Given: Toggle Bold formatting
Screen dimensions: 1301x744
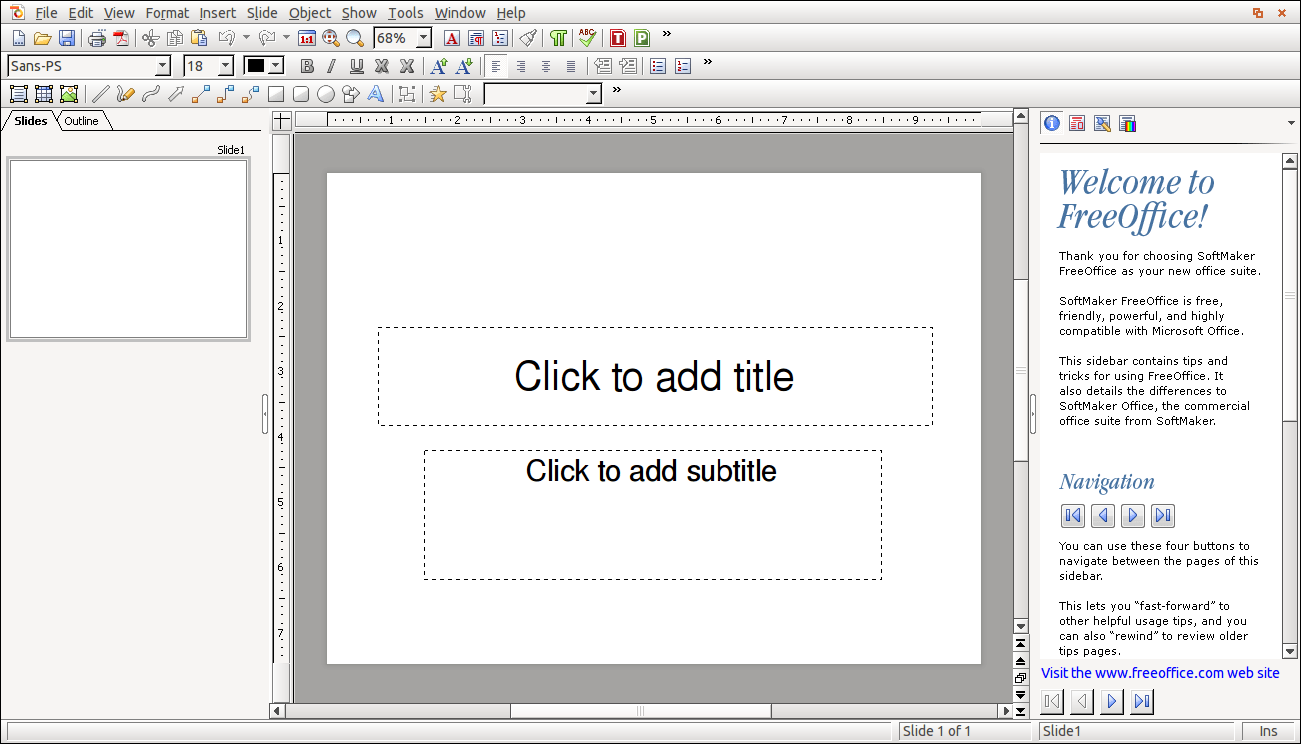Looking at the screenshot, I should 307,66.
